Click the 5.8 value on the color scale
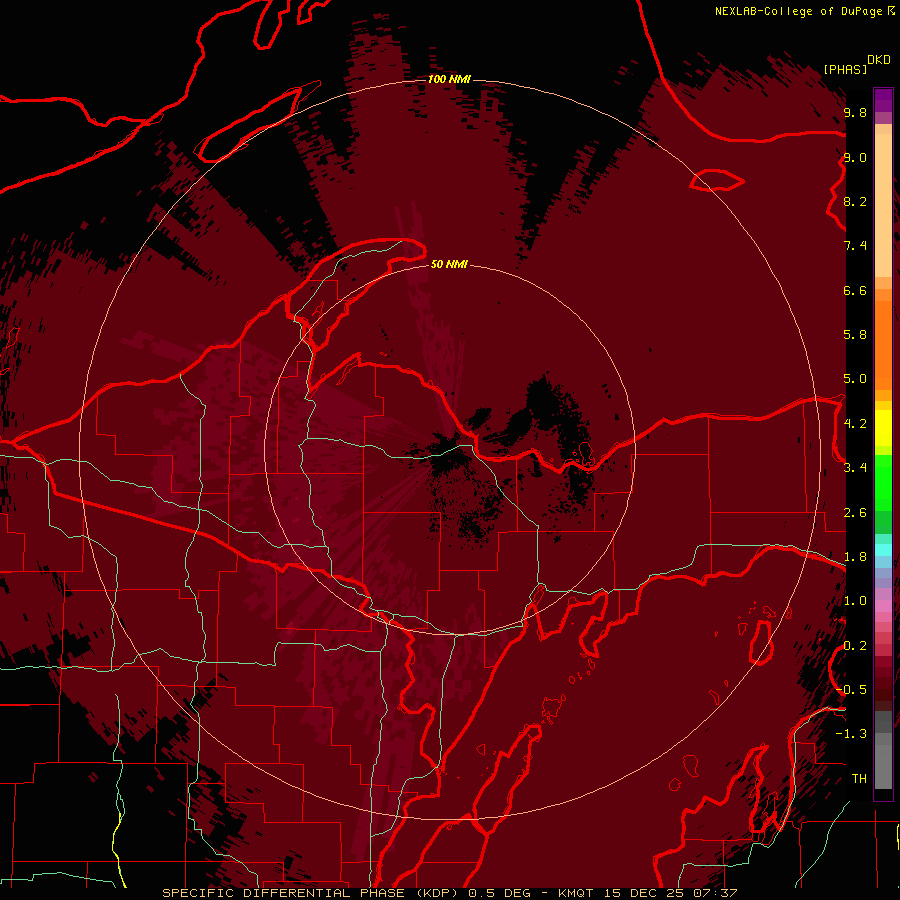Viewport: 900px width, 900px height. 855,335
